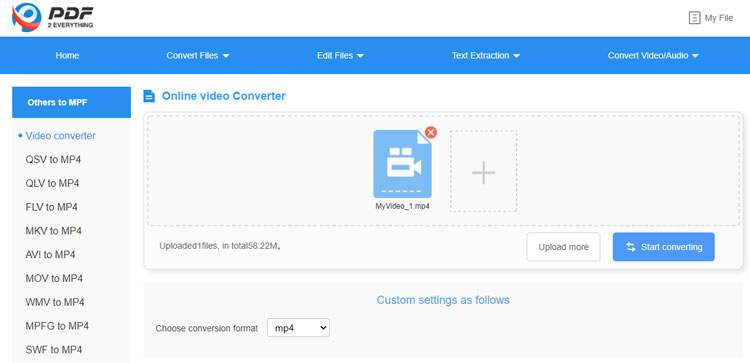Click the Uploaded1files total 58.22M status text

[220, 246]
